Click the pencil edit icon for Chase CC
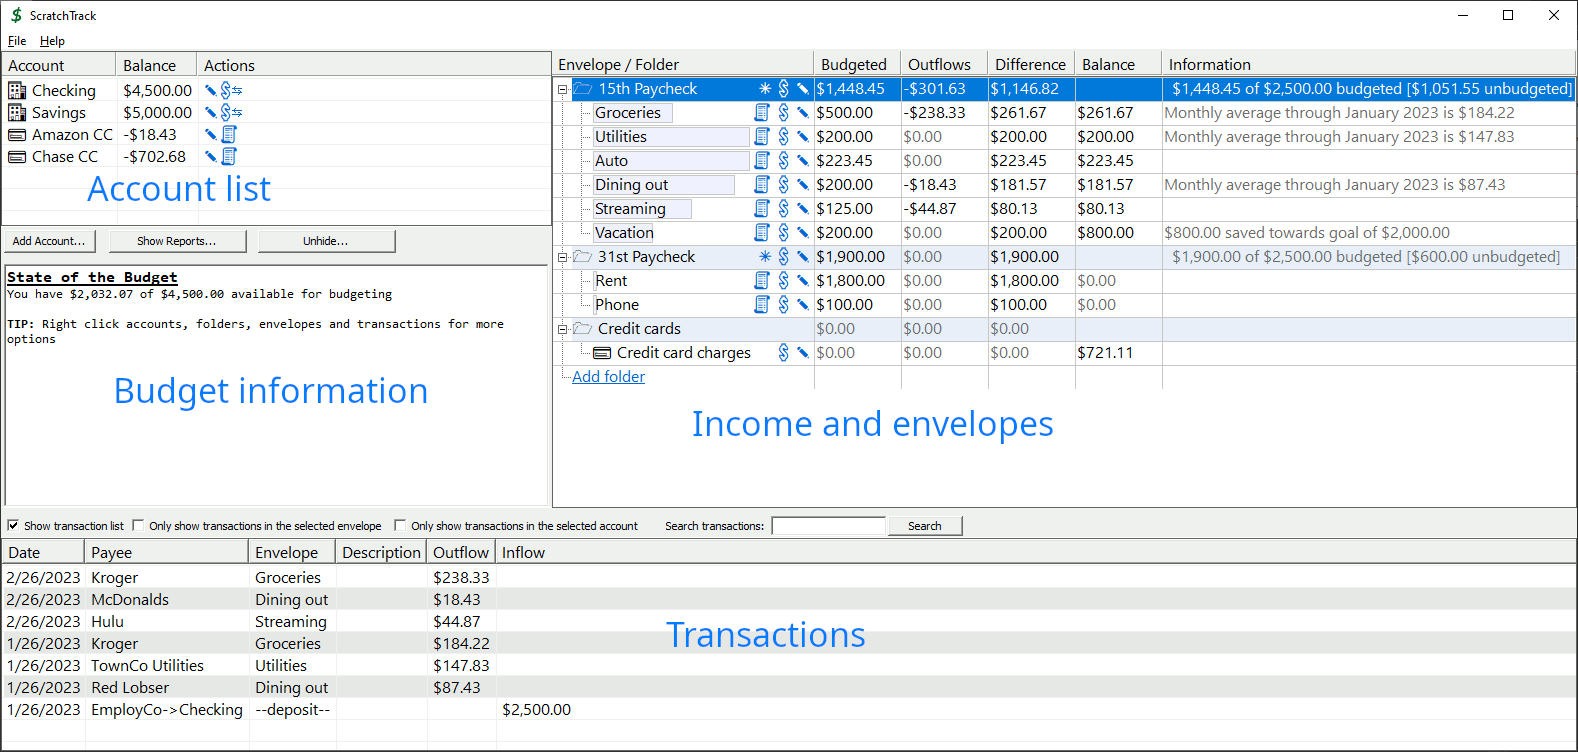Screen dimensions: 1578x752 211,156
